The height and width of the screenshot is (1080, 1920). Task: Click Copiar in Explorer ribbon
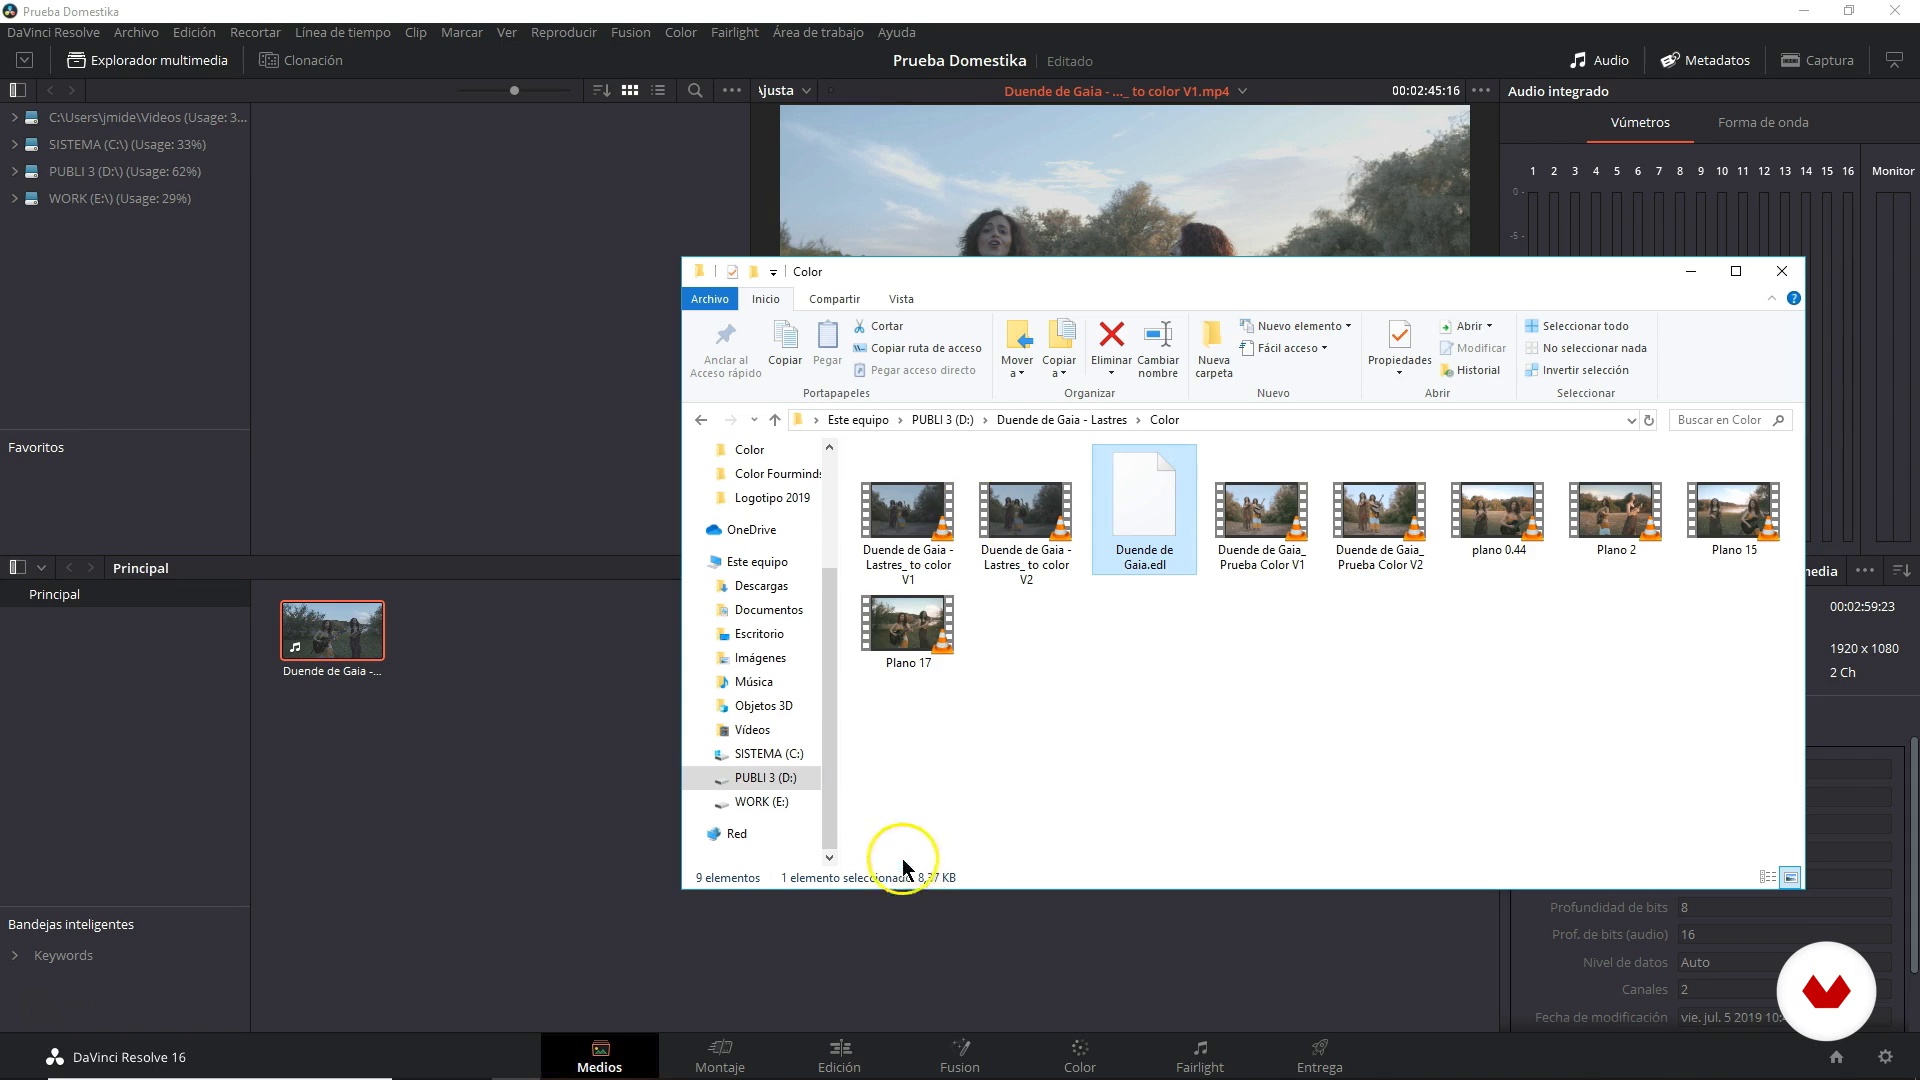pyautogui.click(x=785, y=344)
